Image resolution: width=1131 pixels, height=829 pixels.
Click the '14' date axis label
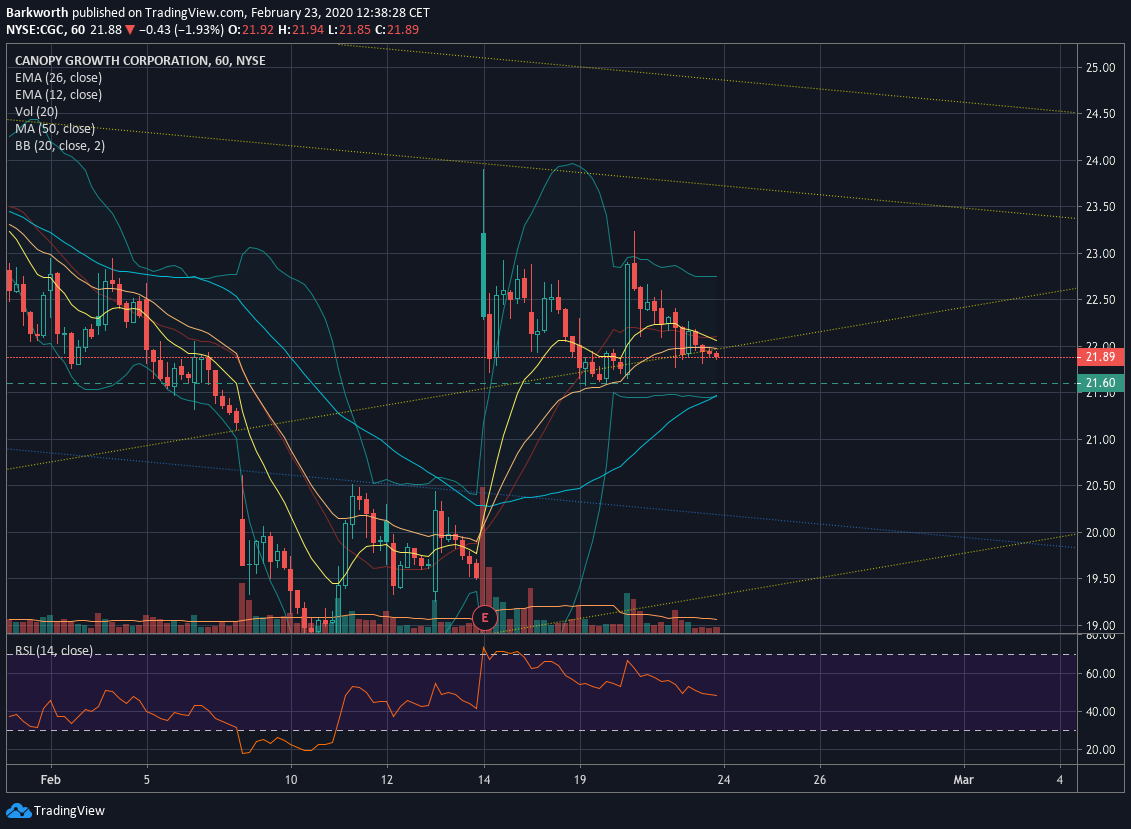click(x=484, y=780)
